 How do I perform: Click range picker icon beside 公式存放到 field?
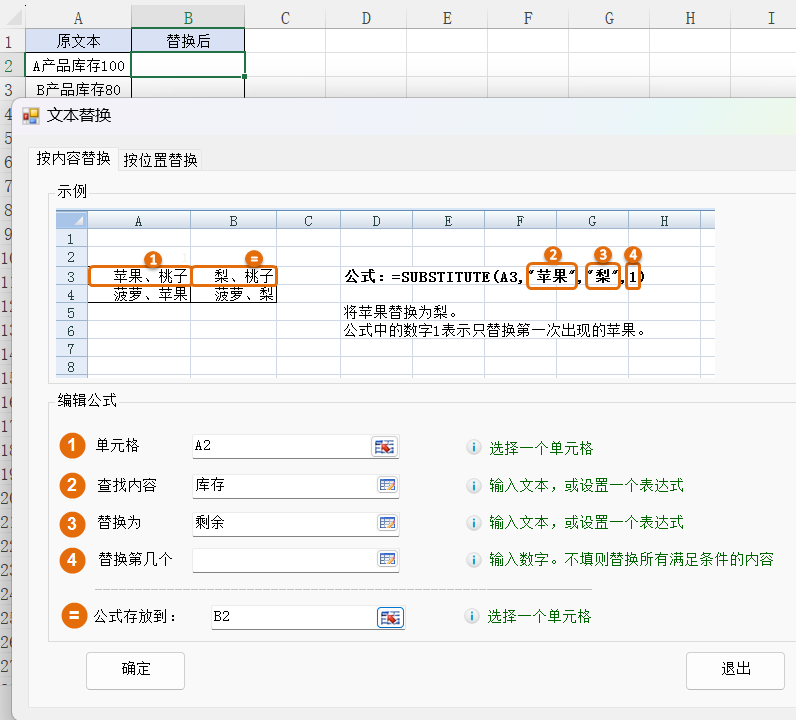tap(390, 617)
